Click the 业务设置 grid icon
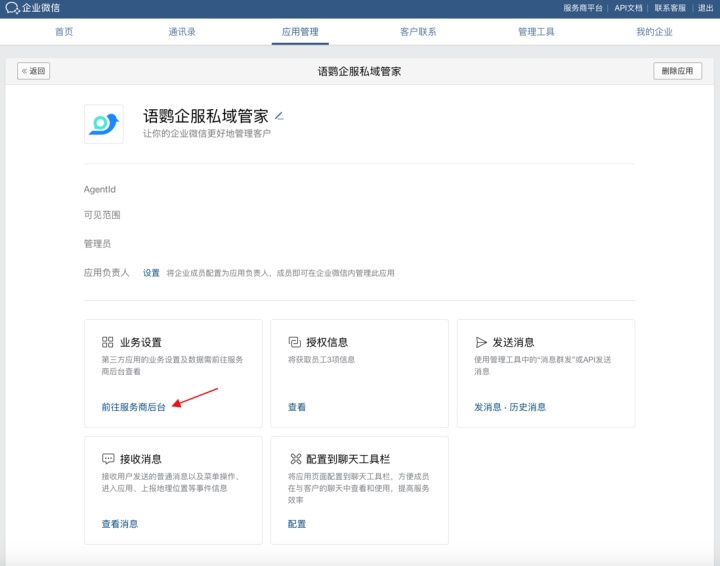Image resolution: width=720 pixels, height=566 pixels. tap(107, 342)
